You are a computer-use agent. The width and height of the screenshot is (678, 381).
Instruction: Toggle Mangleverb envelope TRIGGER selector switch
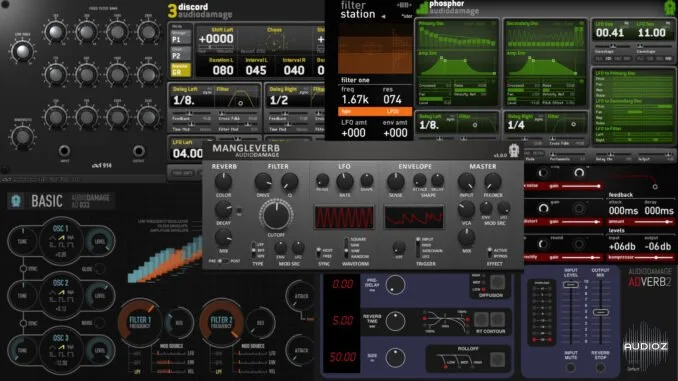(x=418, y=248)
